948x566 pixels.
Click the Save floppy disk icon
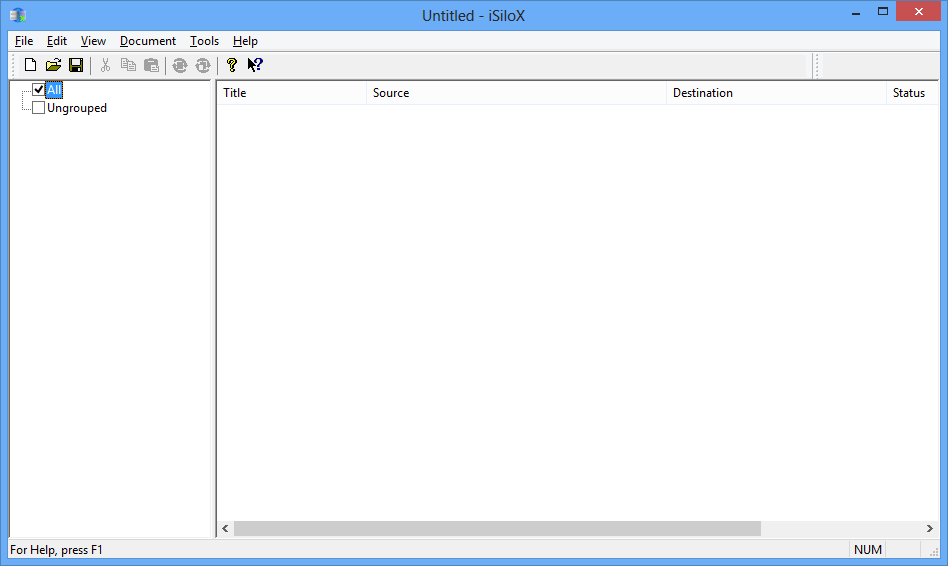[76, 65]
